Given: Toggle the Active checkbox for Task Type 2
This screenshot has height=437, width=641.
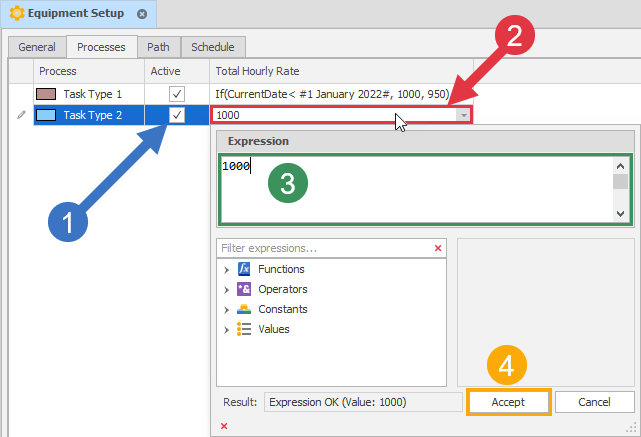Looking at the screenshot, I should click(x=177, y=115).
